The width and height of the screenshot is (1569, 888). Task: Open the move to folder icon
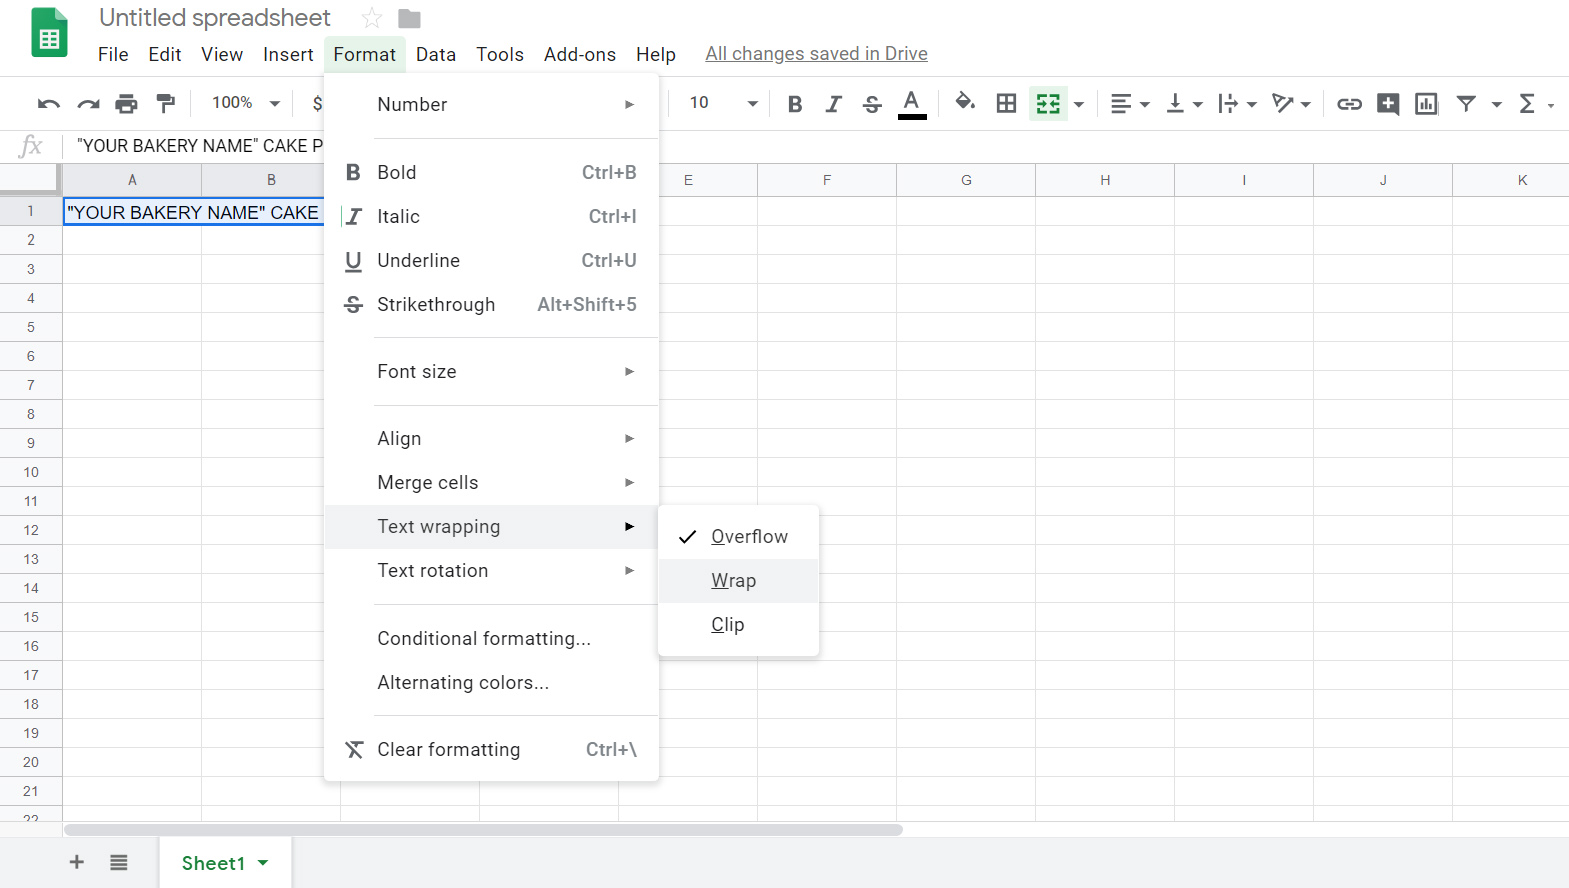click(409, 18)
